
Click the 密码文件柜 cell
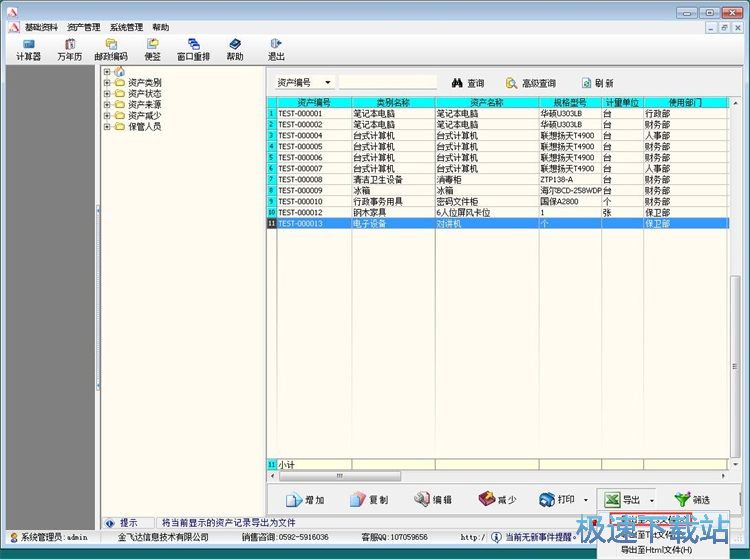pyautogui.click(x=487, y=201)
